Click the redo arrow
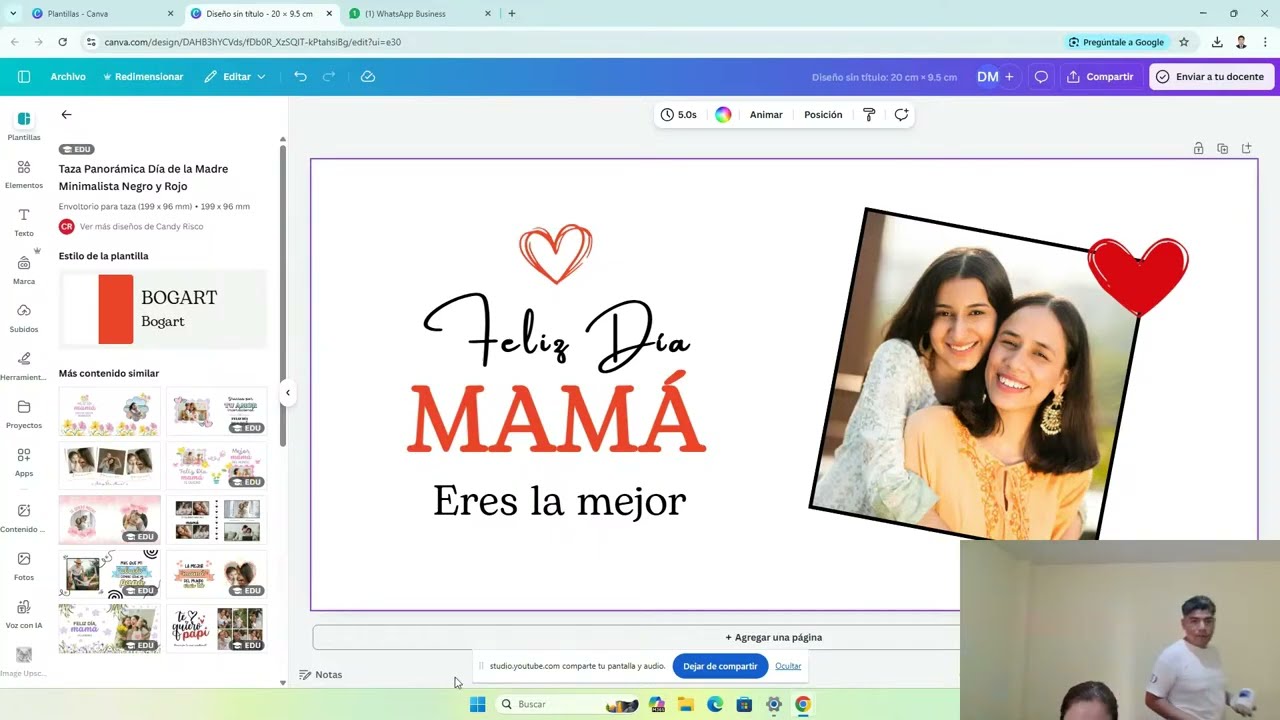The image size is (1280, 720). (x=329, y=77)
